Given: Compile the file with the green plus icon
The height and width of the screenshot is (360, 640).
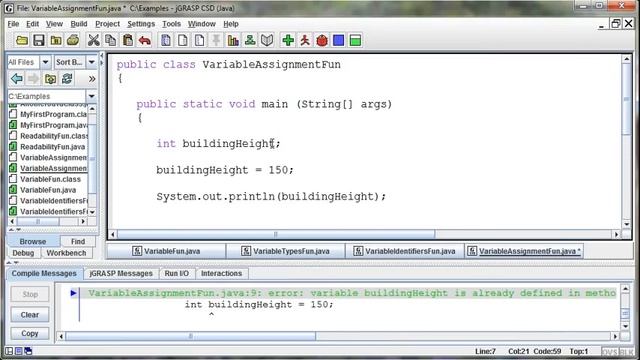Looking at the screenshot, I should tap(288, 40).
